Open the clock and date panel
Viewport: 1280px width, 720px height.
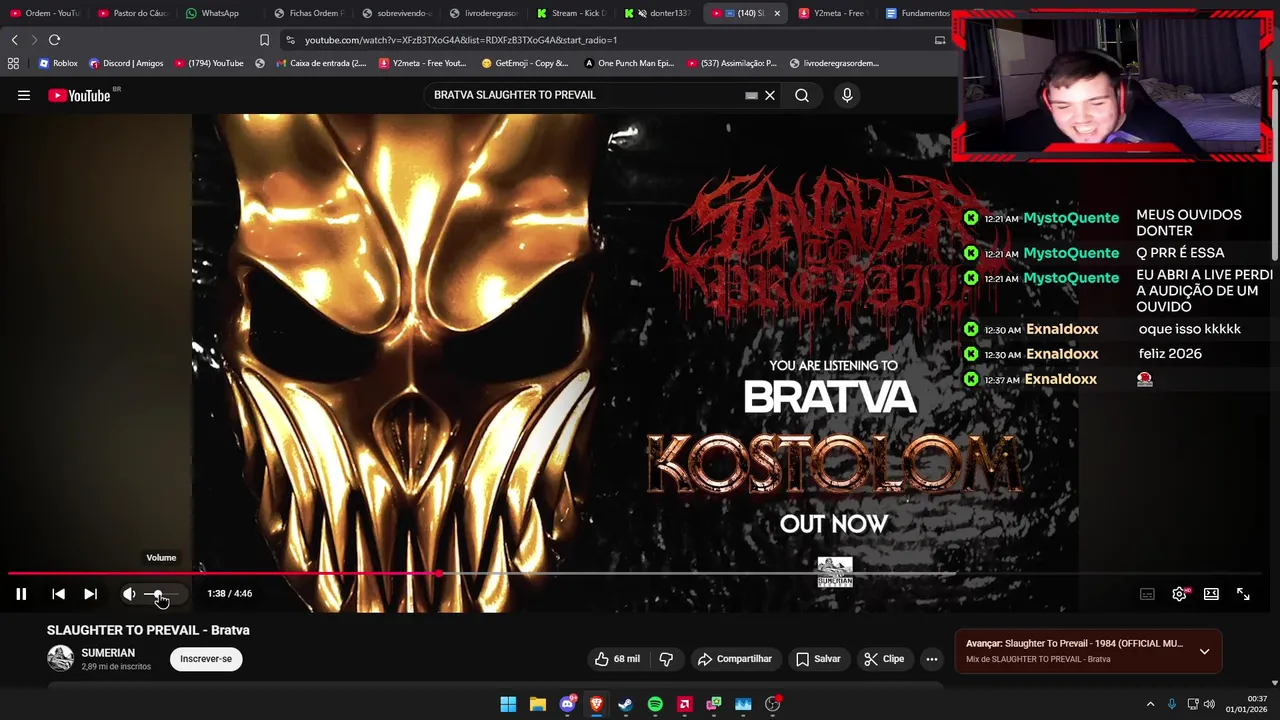tap(1246, 704)
